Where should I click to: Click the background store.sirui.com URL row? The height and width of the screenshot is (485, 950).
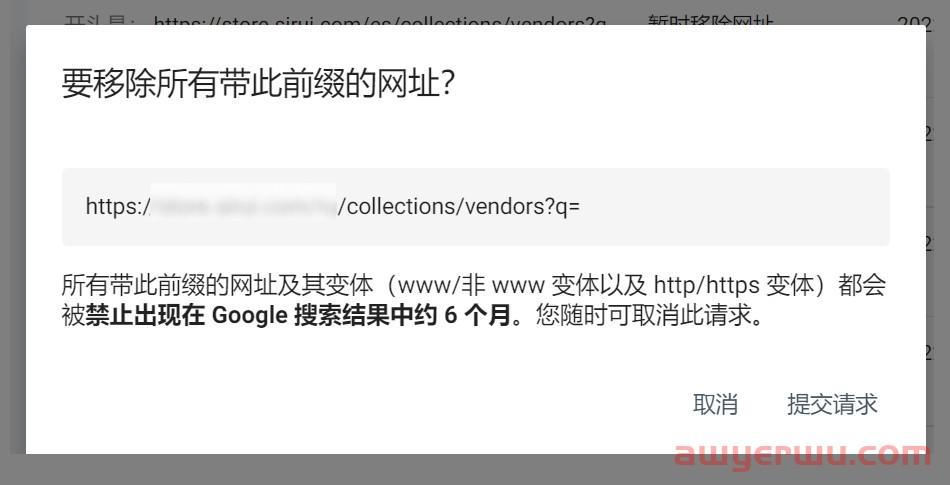pyautogui.click(x=379, y=21)
